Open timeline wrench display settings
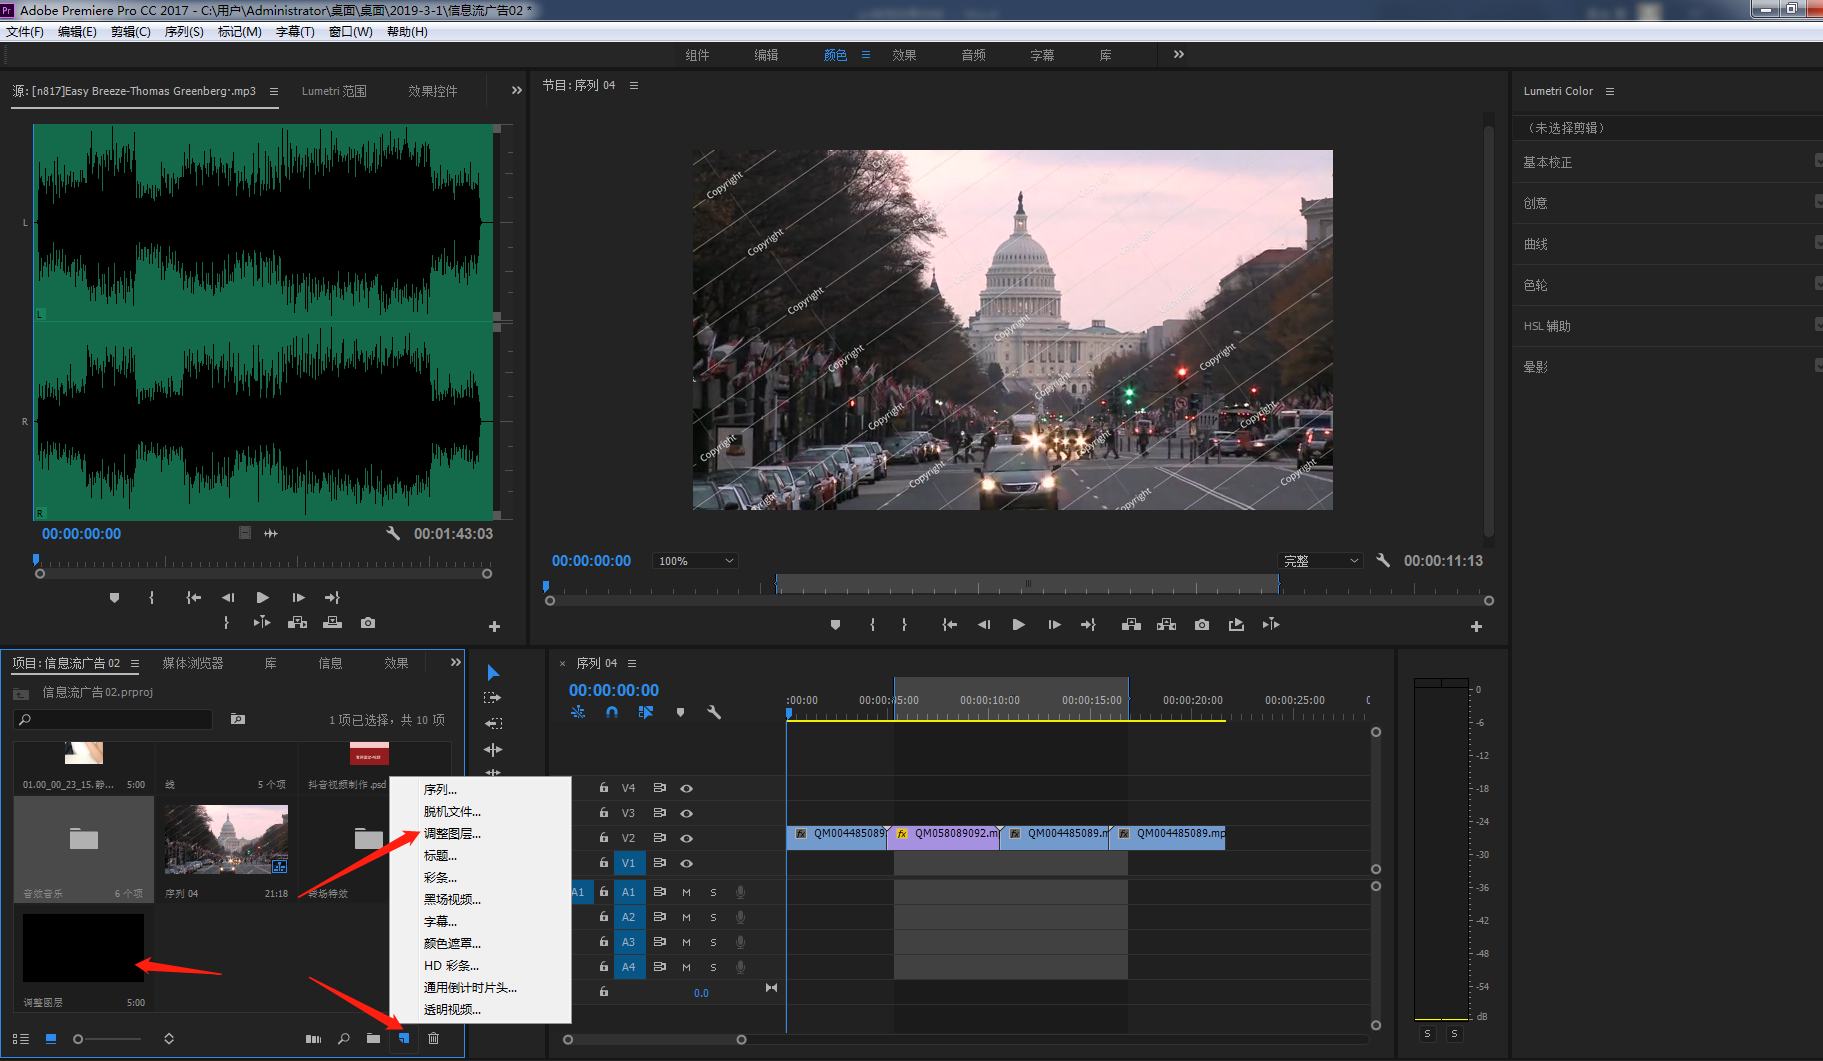Viewport: 1823px width, 1061px height. click(x=714, y=712)
